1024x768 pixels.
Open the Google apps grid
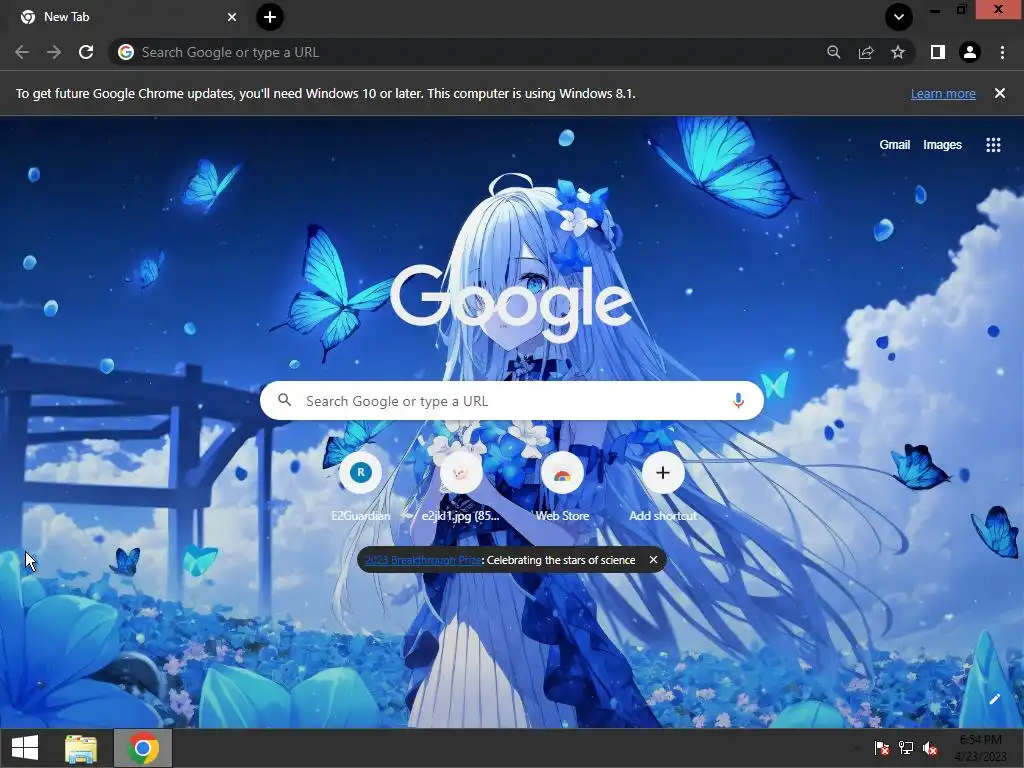(993, 144)
